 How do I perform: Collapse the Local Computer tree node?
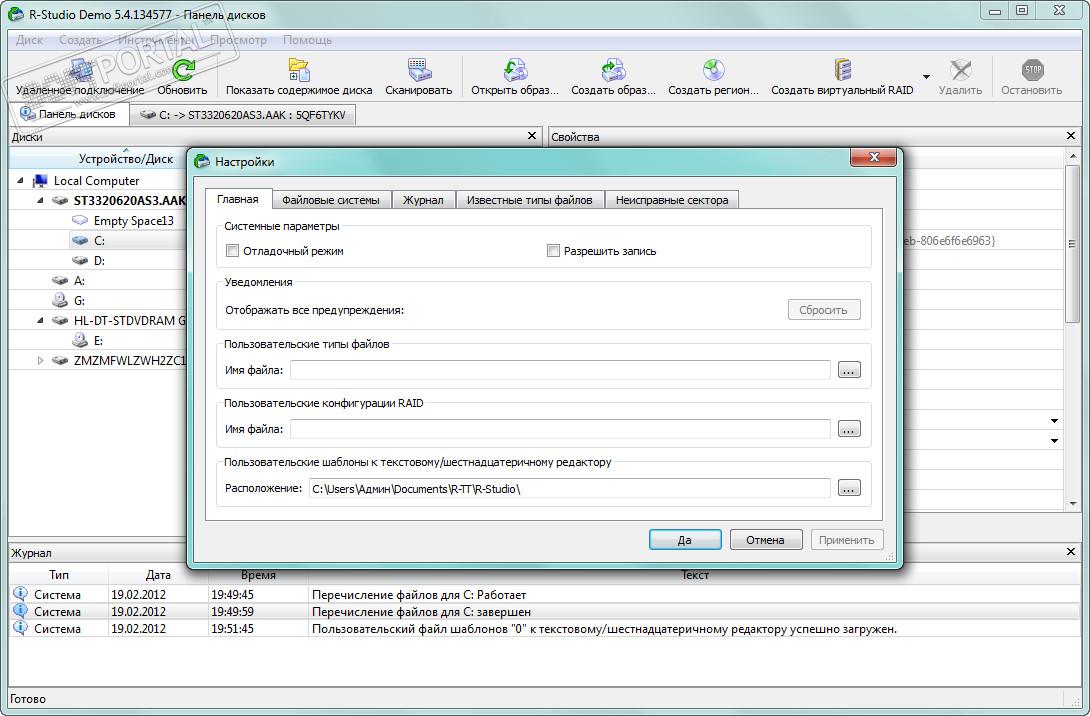[x=20, y=181]
